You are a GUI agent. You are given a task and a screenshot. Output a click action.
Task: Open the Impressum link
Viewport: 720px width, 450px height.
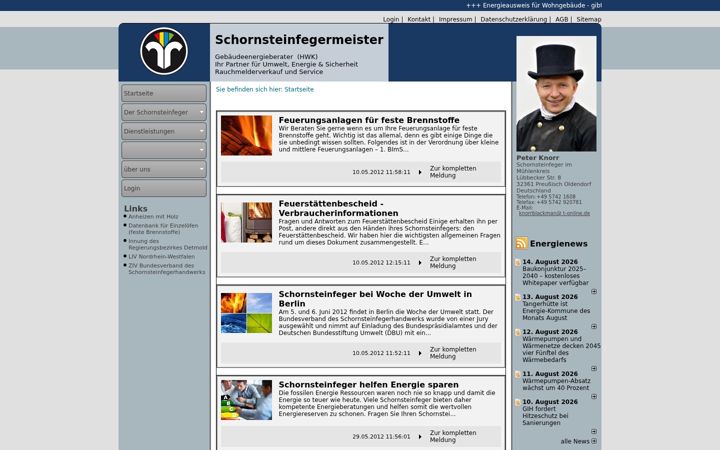point(455,19)
